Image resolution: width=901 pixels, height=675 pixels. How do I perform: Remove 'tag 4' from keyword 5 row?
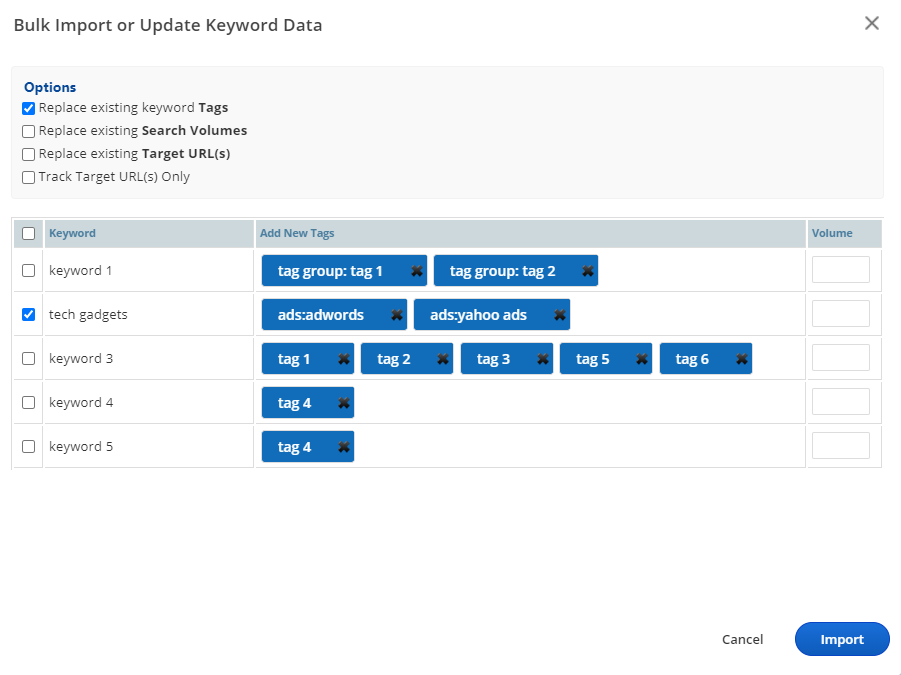point(344,447)
